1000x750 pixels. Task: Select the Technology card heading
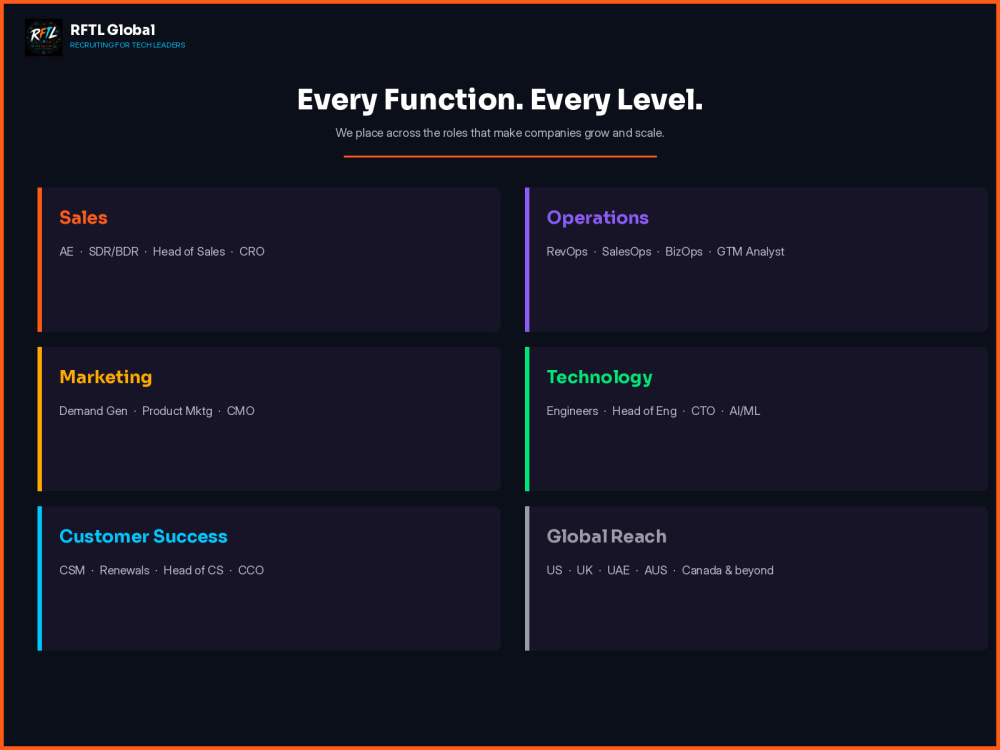coord(599,377)
